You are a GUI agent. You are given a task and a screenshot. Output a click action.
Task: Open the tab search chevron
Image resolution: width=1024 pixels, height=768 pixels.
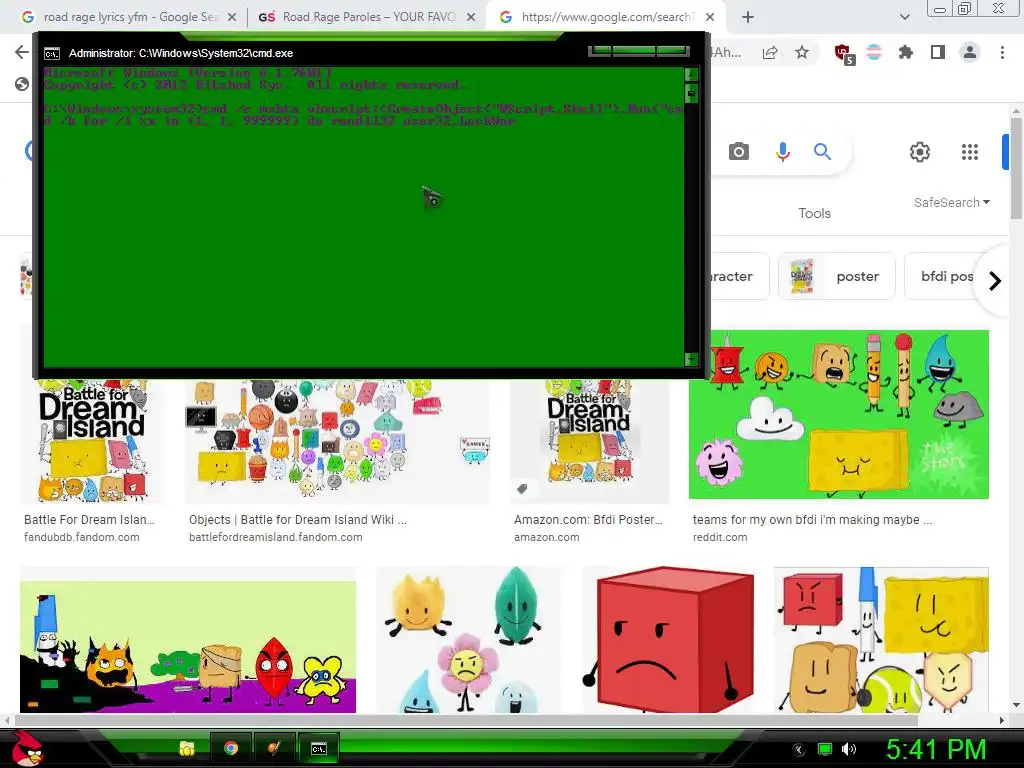click(x=904, y=18)
